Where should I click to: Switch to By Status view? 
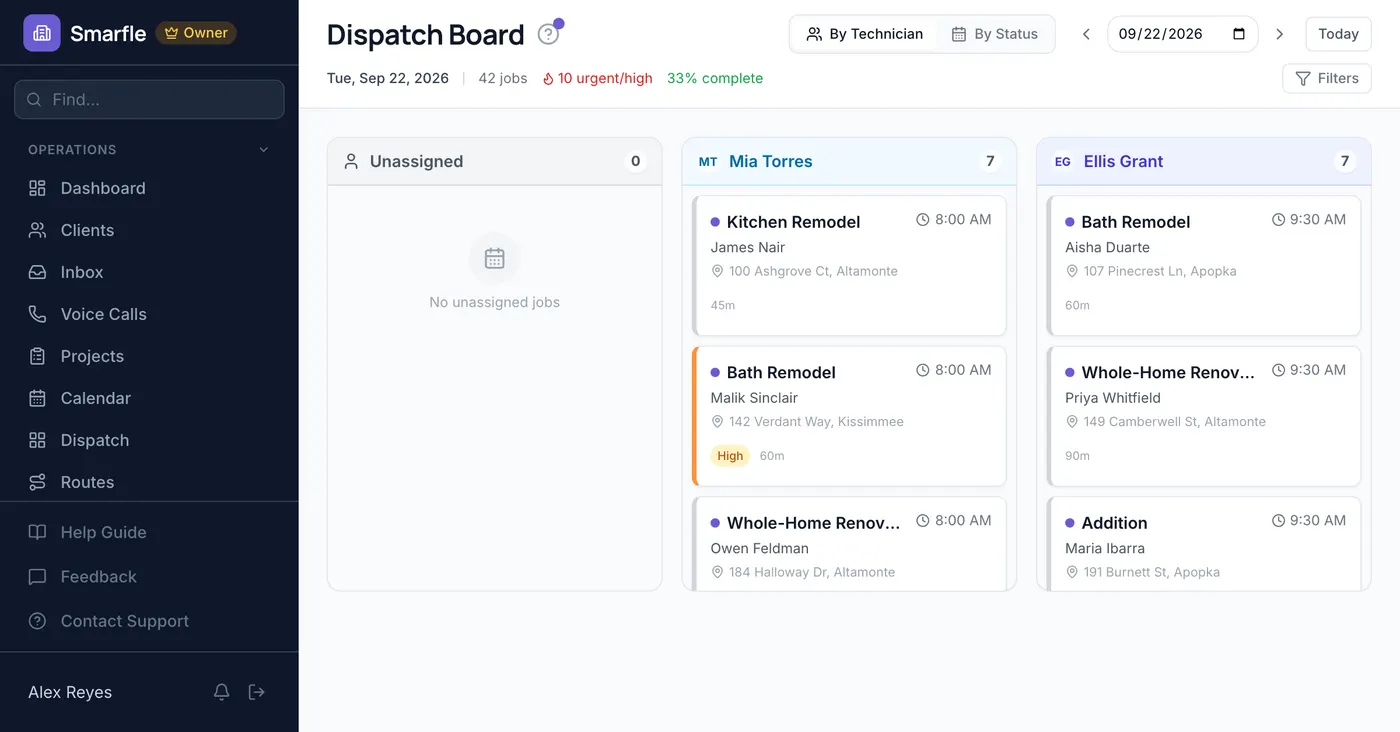[994, 34]
